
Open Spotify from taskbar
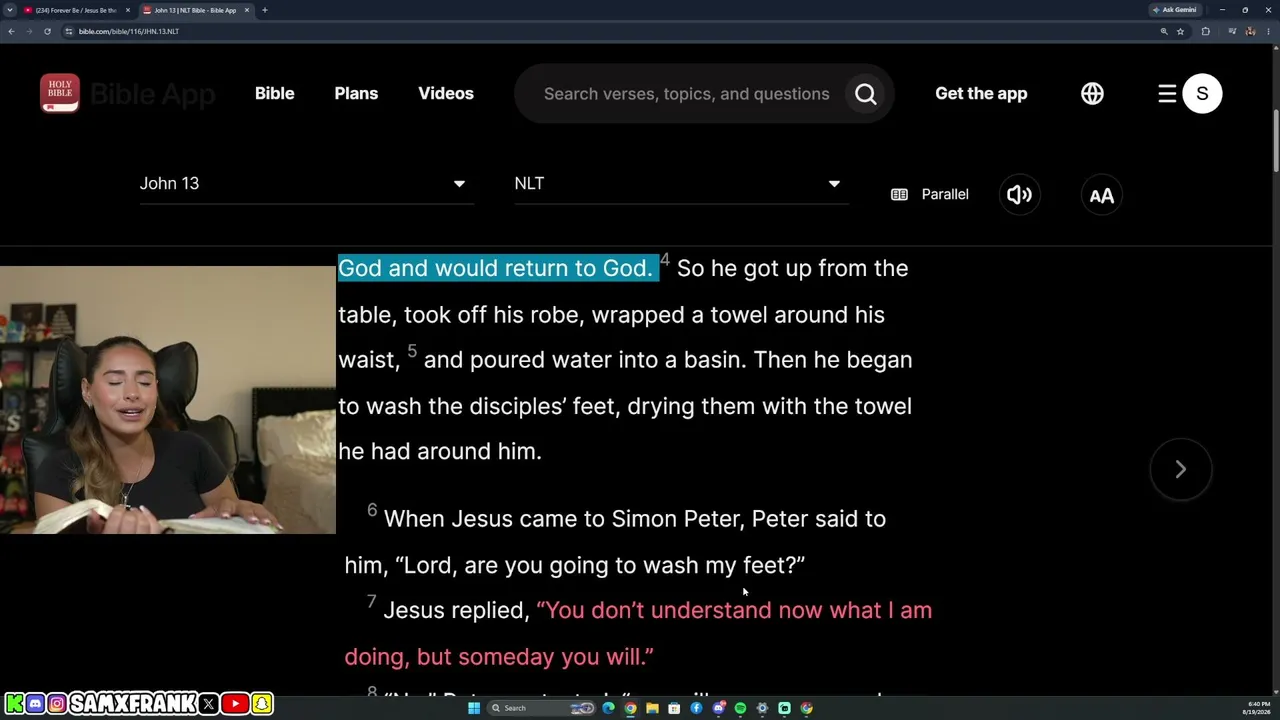(740, 708)
